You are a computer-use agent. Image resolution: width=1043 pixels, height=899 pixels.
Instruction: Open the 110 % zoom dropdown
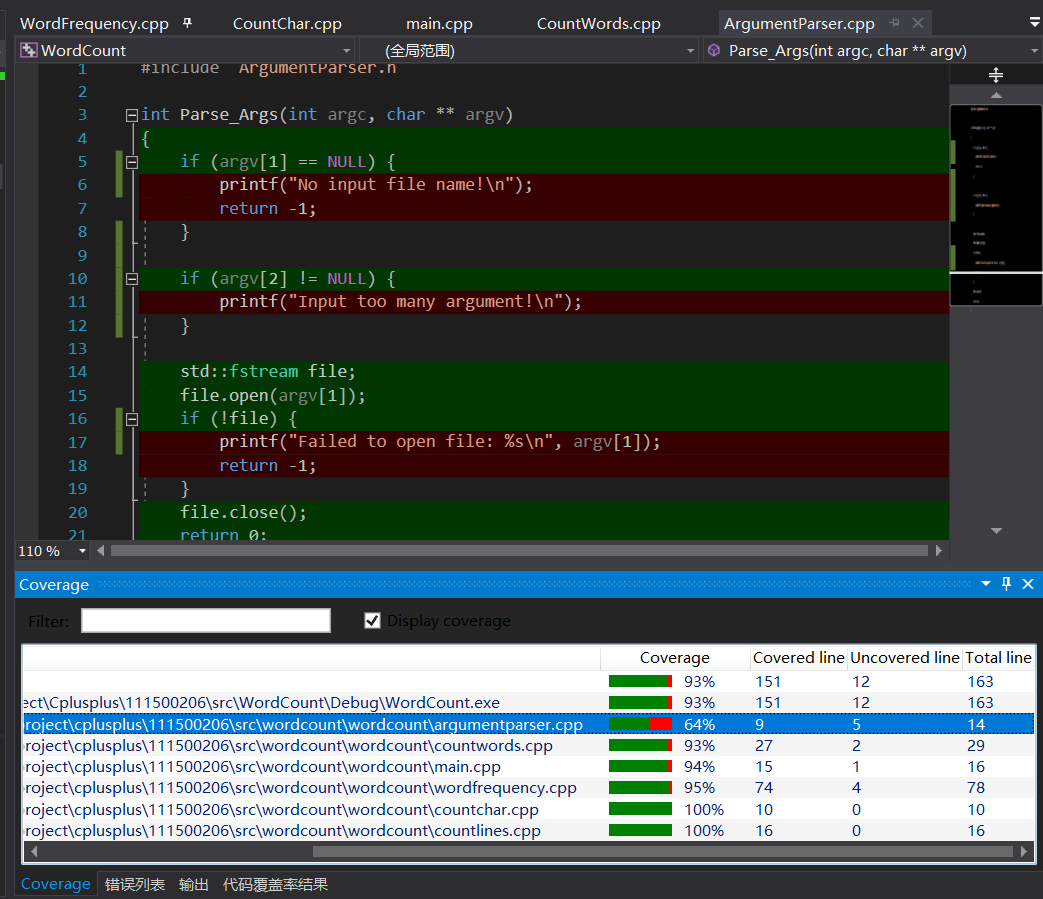pos(82,551)
